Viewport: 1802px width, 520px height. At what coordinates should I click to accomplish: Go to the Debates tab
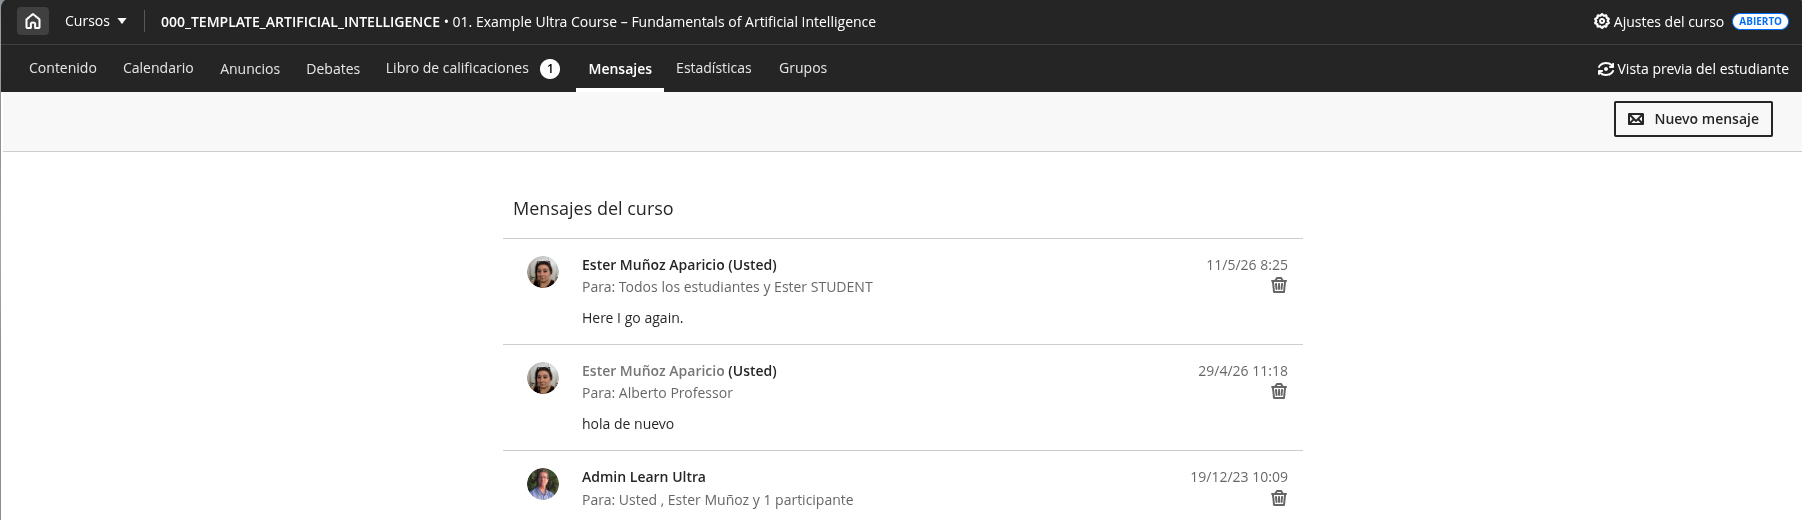(x=333, y=68)
